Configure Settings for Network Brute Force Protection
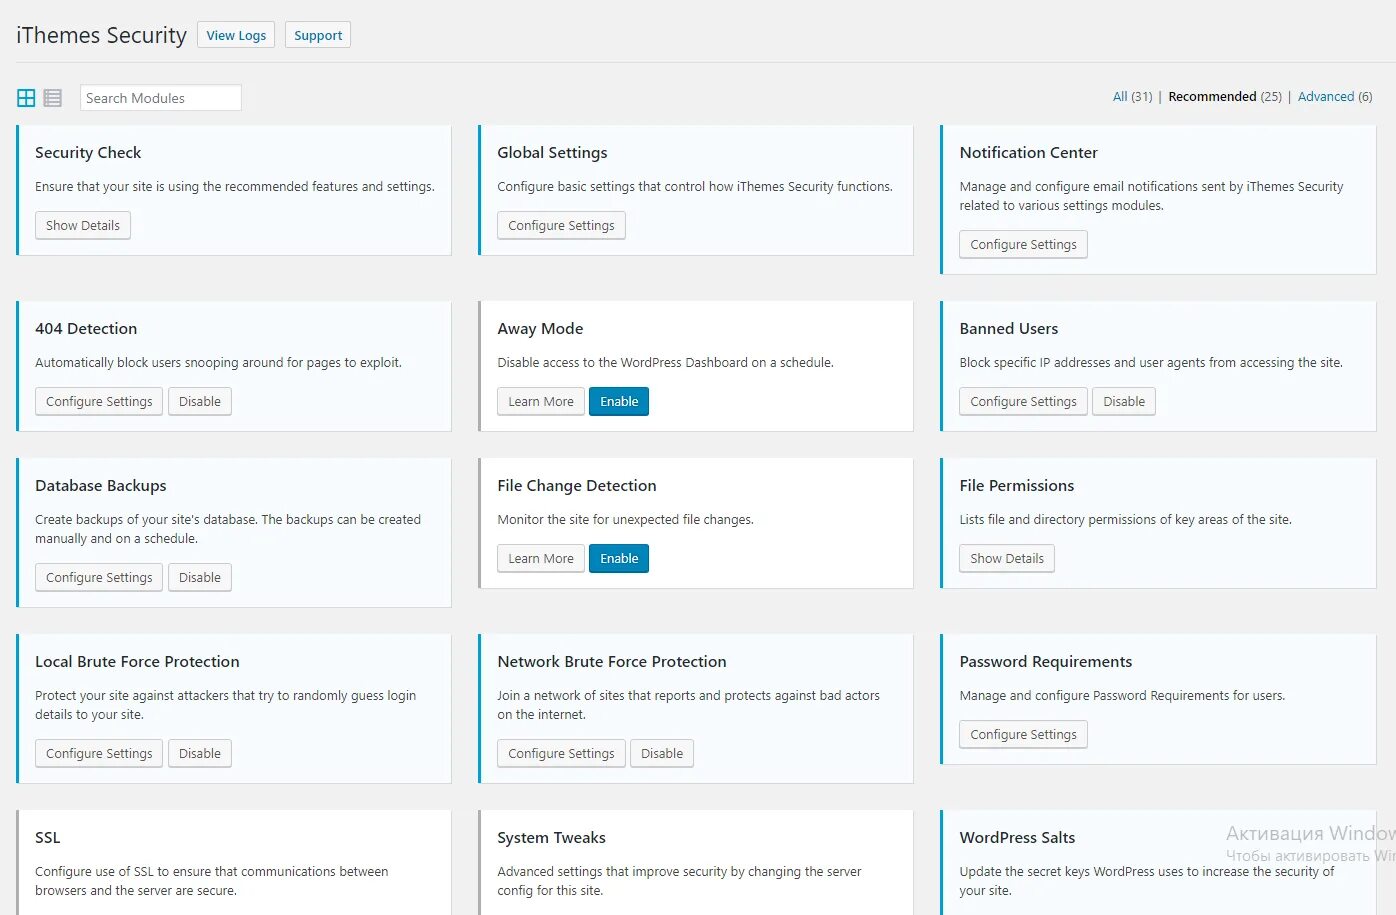 (x=561, y=754)
